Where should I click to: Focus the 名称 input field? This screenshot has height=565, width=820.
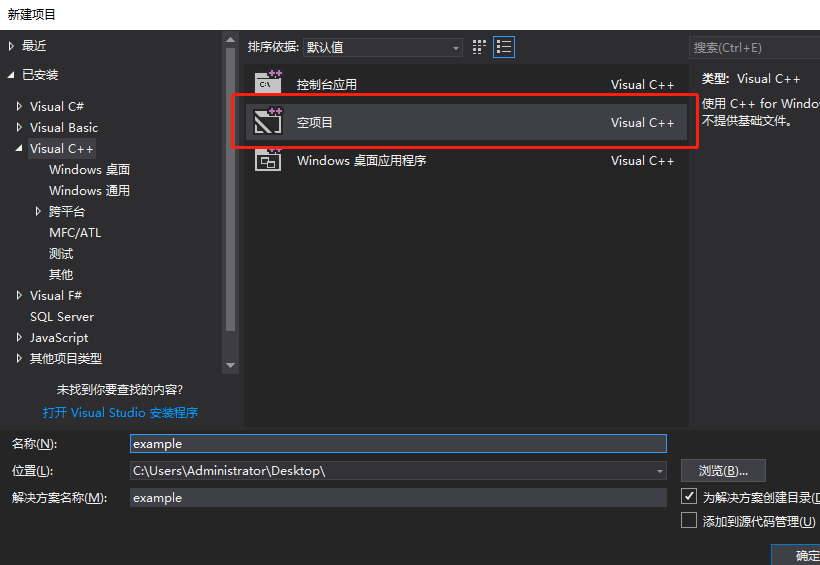pyautogui.click(x=398, y=444)
